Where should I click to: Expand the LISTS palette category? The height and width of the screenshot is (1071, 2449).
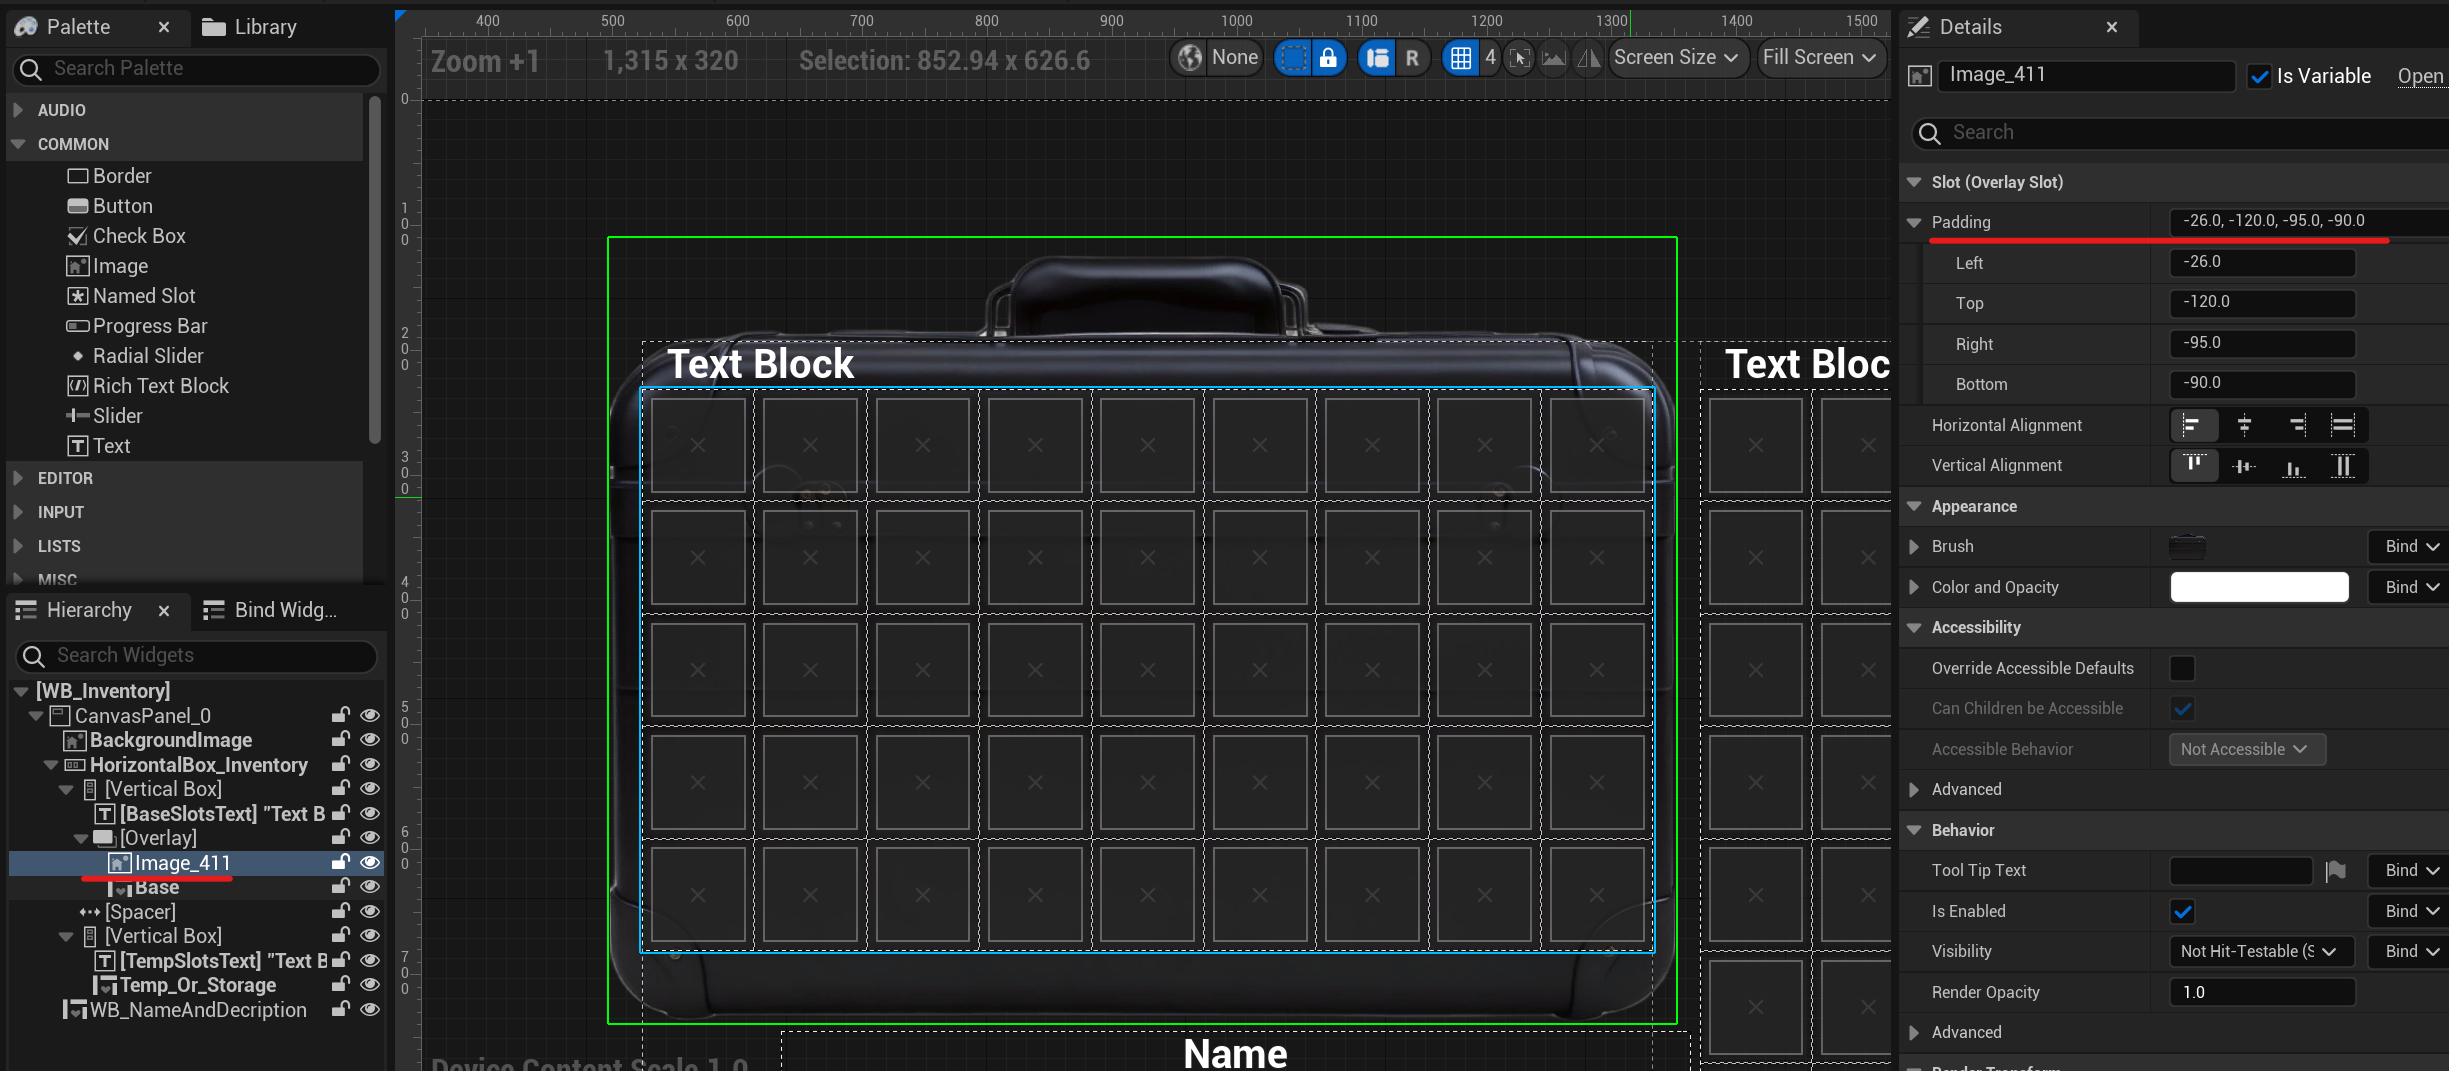tap(18, 546)
